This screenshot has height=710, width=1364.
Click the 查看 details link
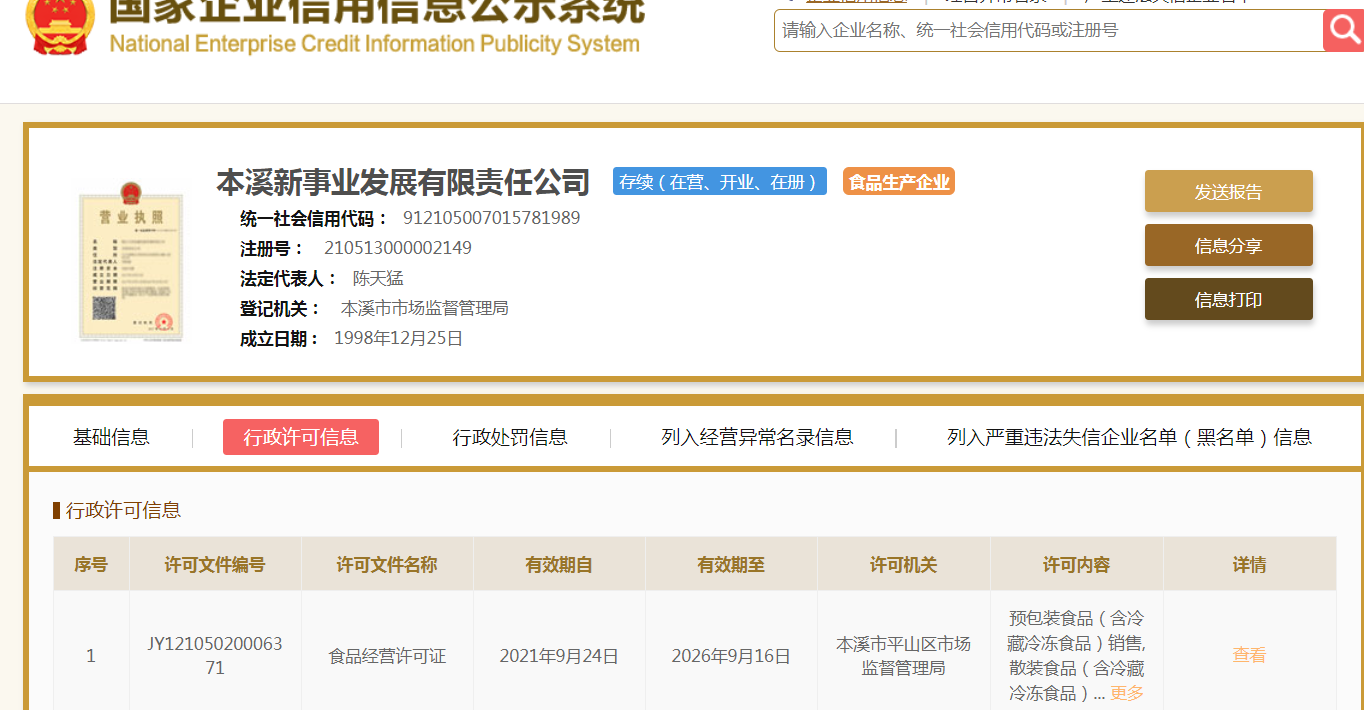pos(1249,655)
